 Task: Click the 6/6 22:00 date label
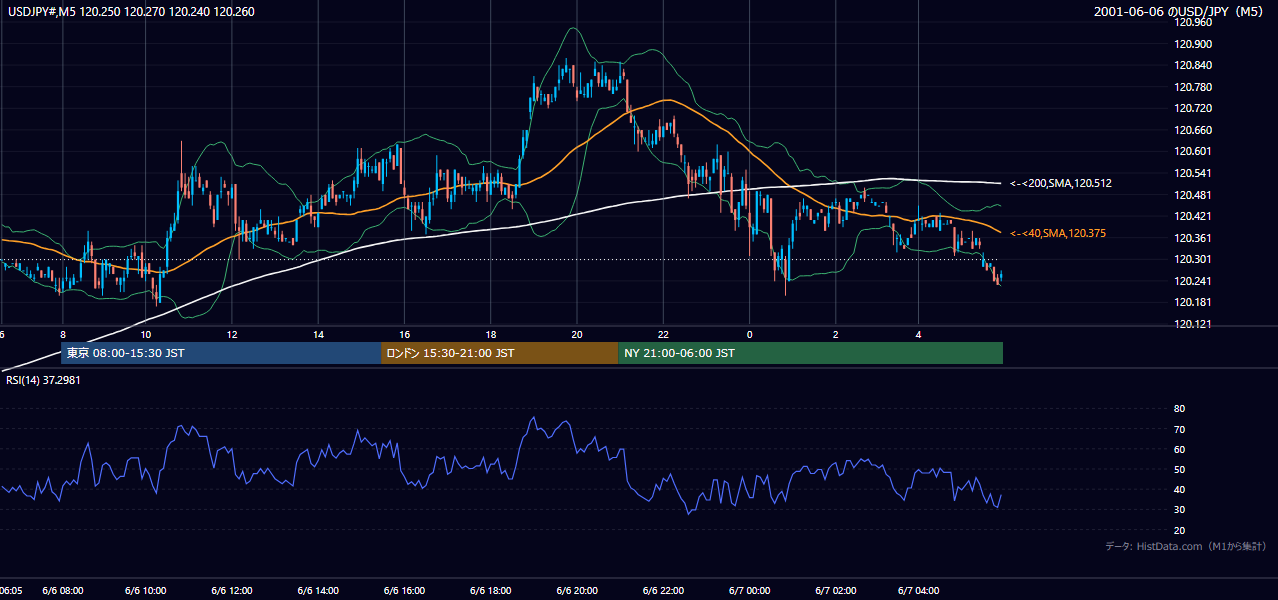click(663, 591)
